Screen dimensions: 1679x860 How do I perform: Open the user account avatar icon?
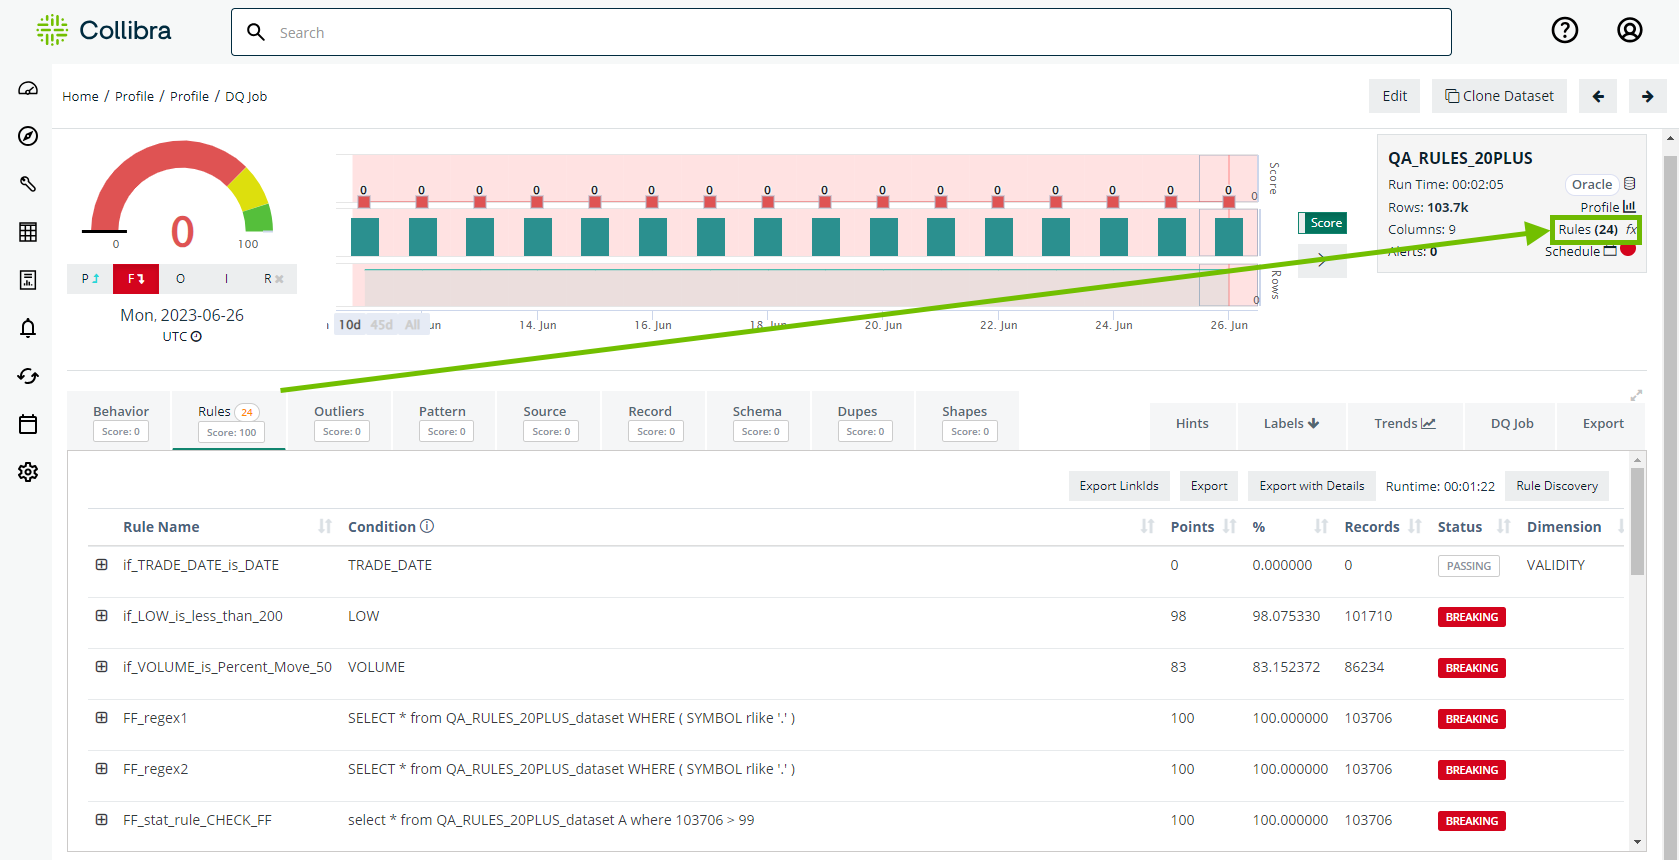tap(1629, 31)
